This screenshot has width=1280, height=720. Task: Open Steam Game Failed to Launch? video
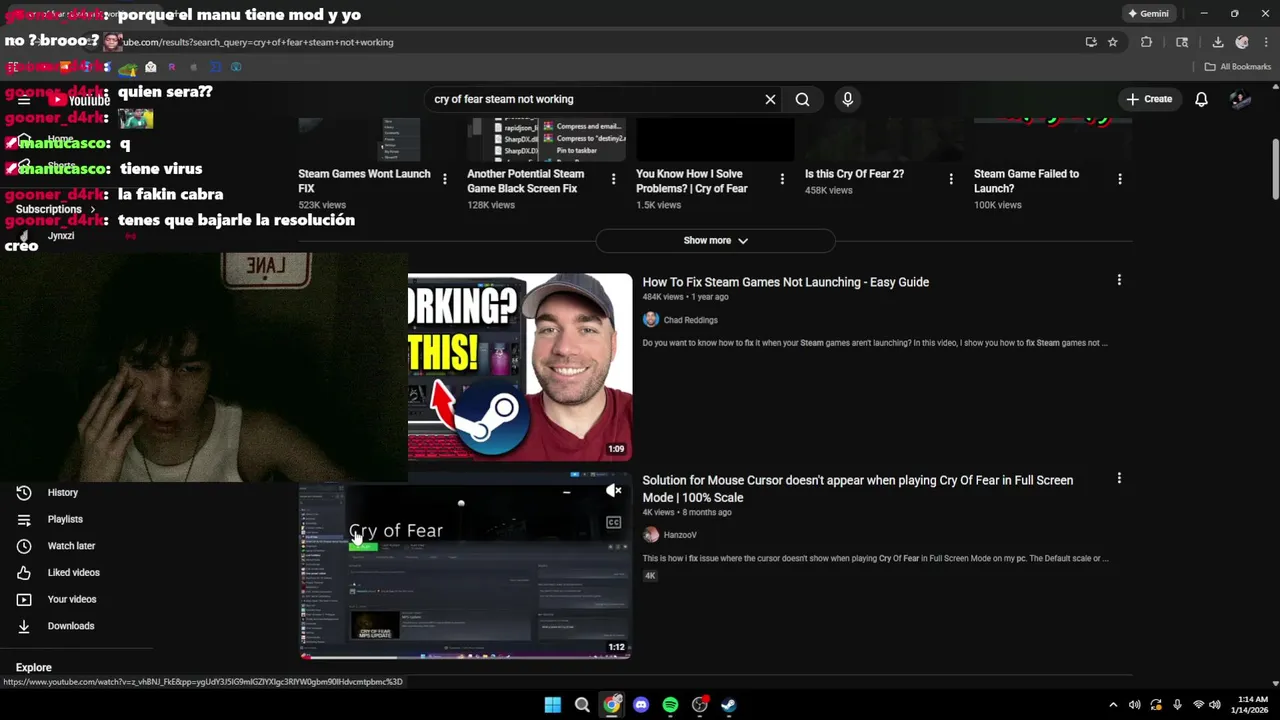point(1026,181)
